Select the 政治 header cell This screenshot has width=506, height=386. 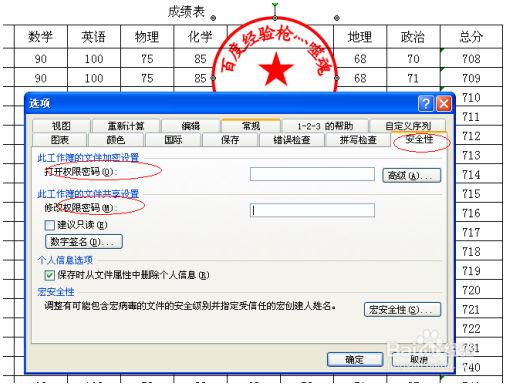tap(413, 37)
